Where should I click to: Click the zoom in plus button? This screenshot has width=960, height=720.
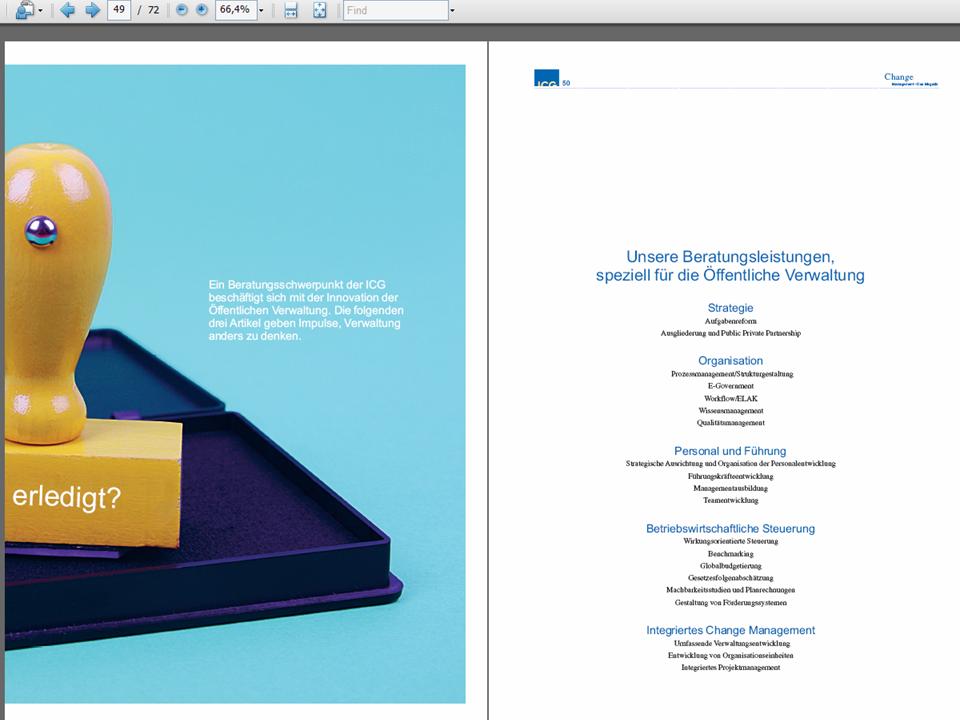tap(202, 10)
